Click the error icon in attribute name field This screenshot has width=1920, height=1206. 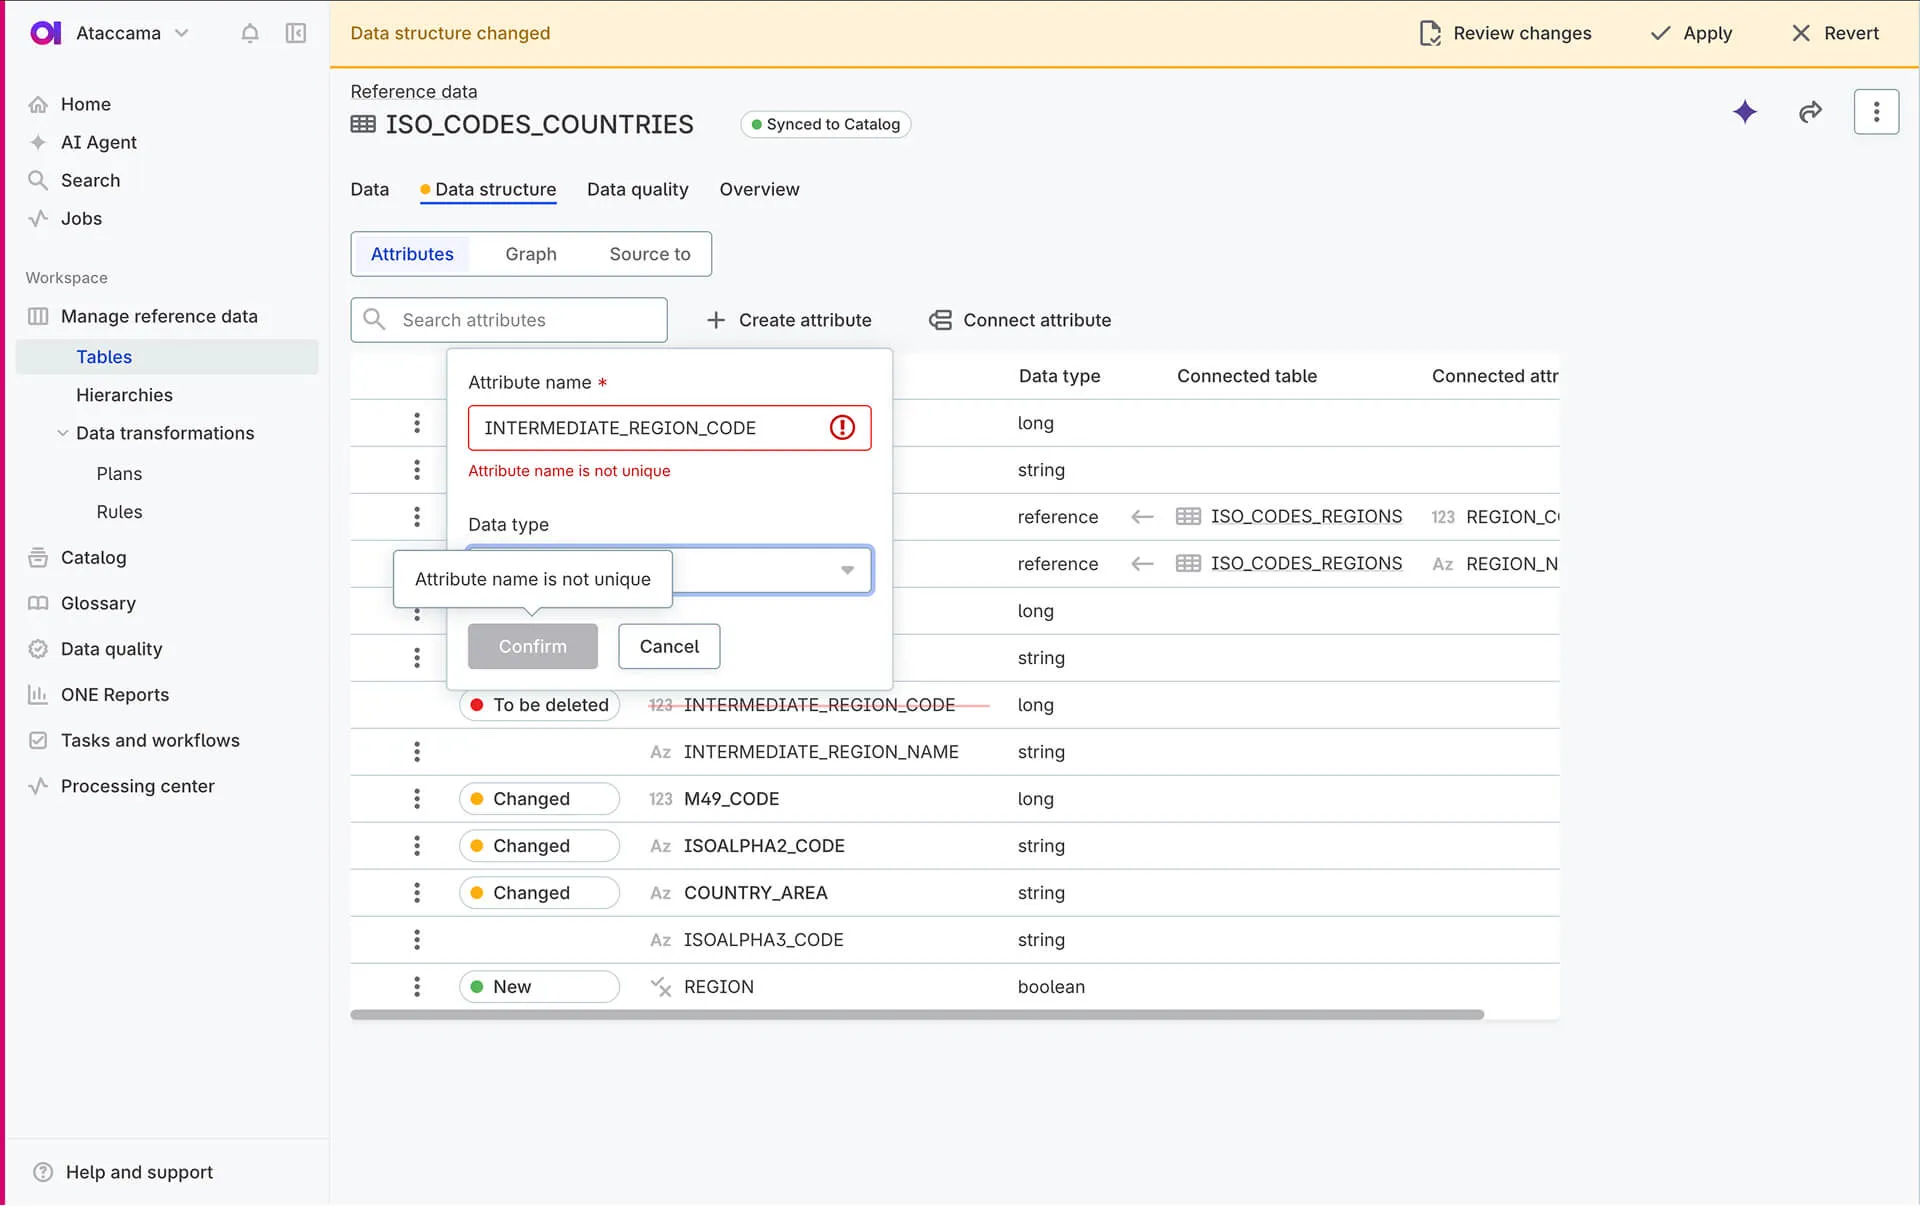[x=842, y=428]
